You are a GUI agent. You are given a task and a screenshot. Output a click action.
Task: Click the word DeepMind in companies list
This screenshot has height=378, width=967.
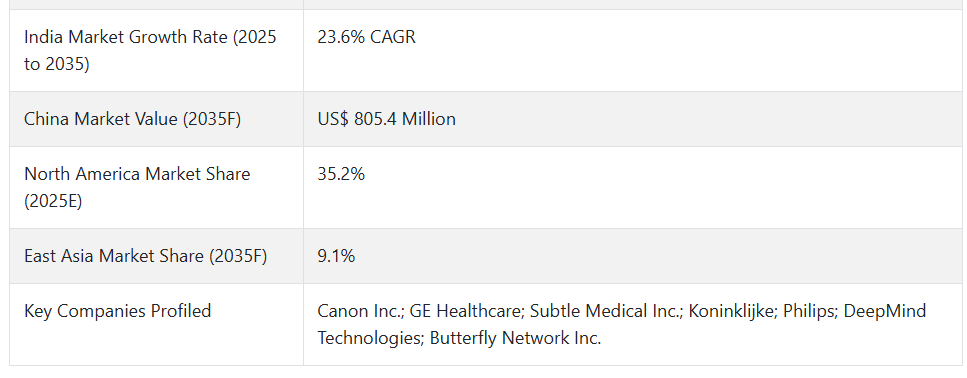[884, 311]
